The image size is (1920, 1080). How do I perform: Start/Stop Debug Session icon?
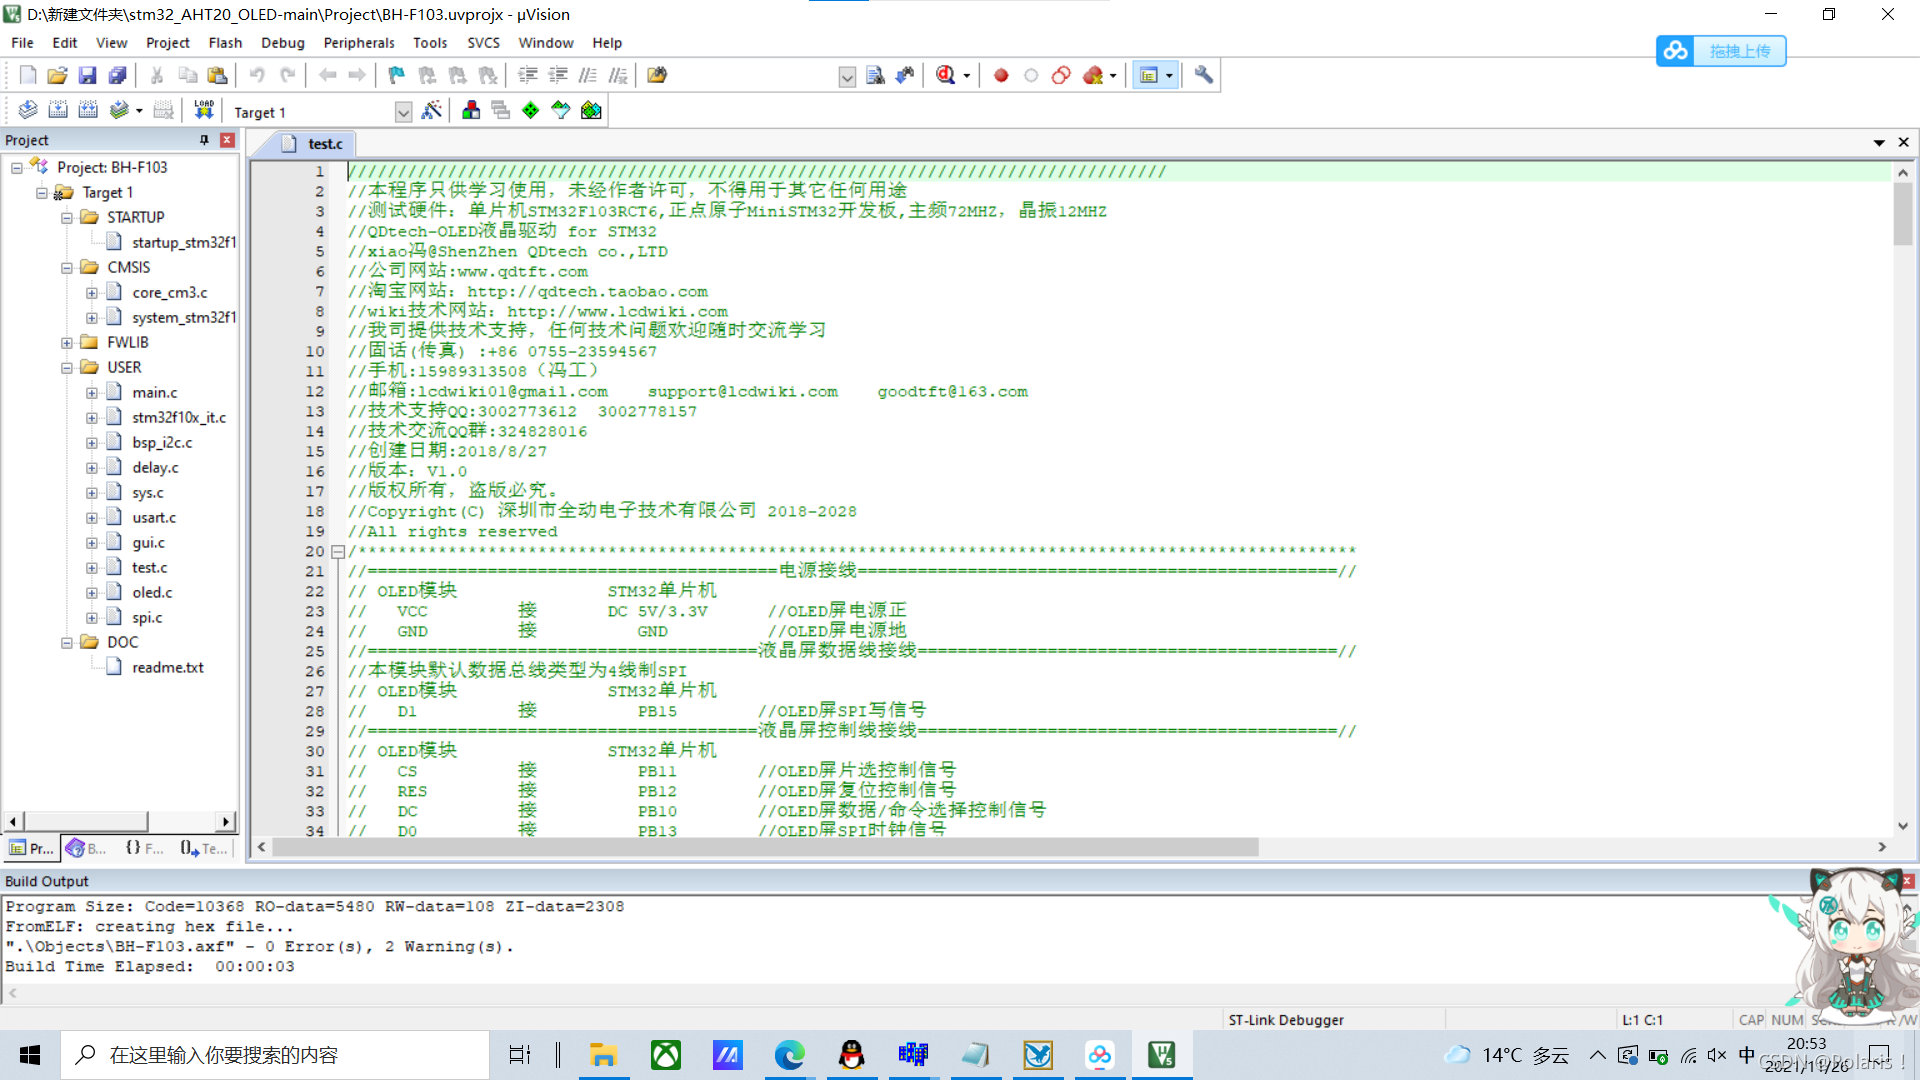point(946,75)
